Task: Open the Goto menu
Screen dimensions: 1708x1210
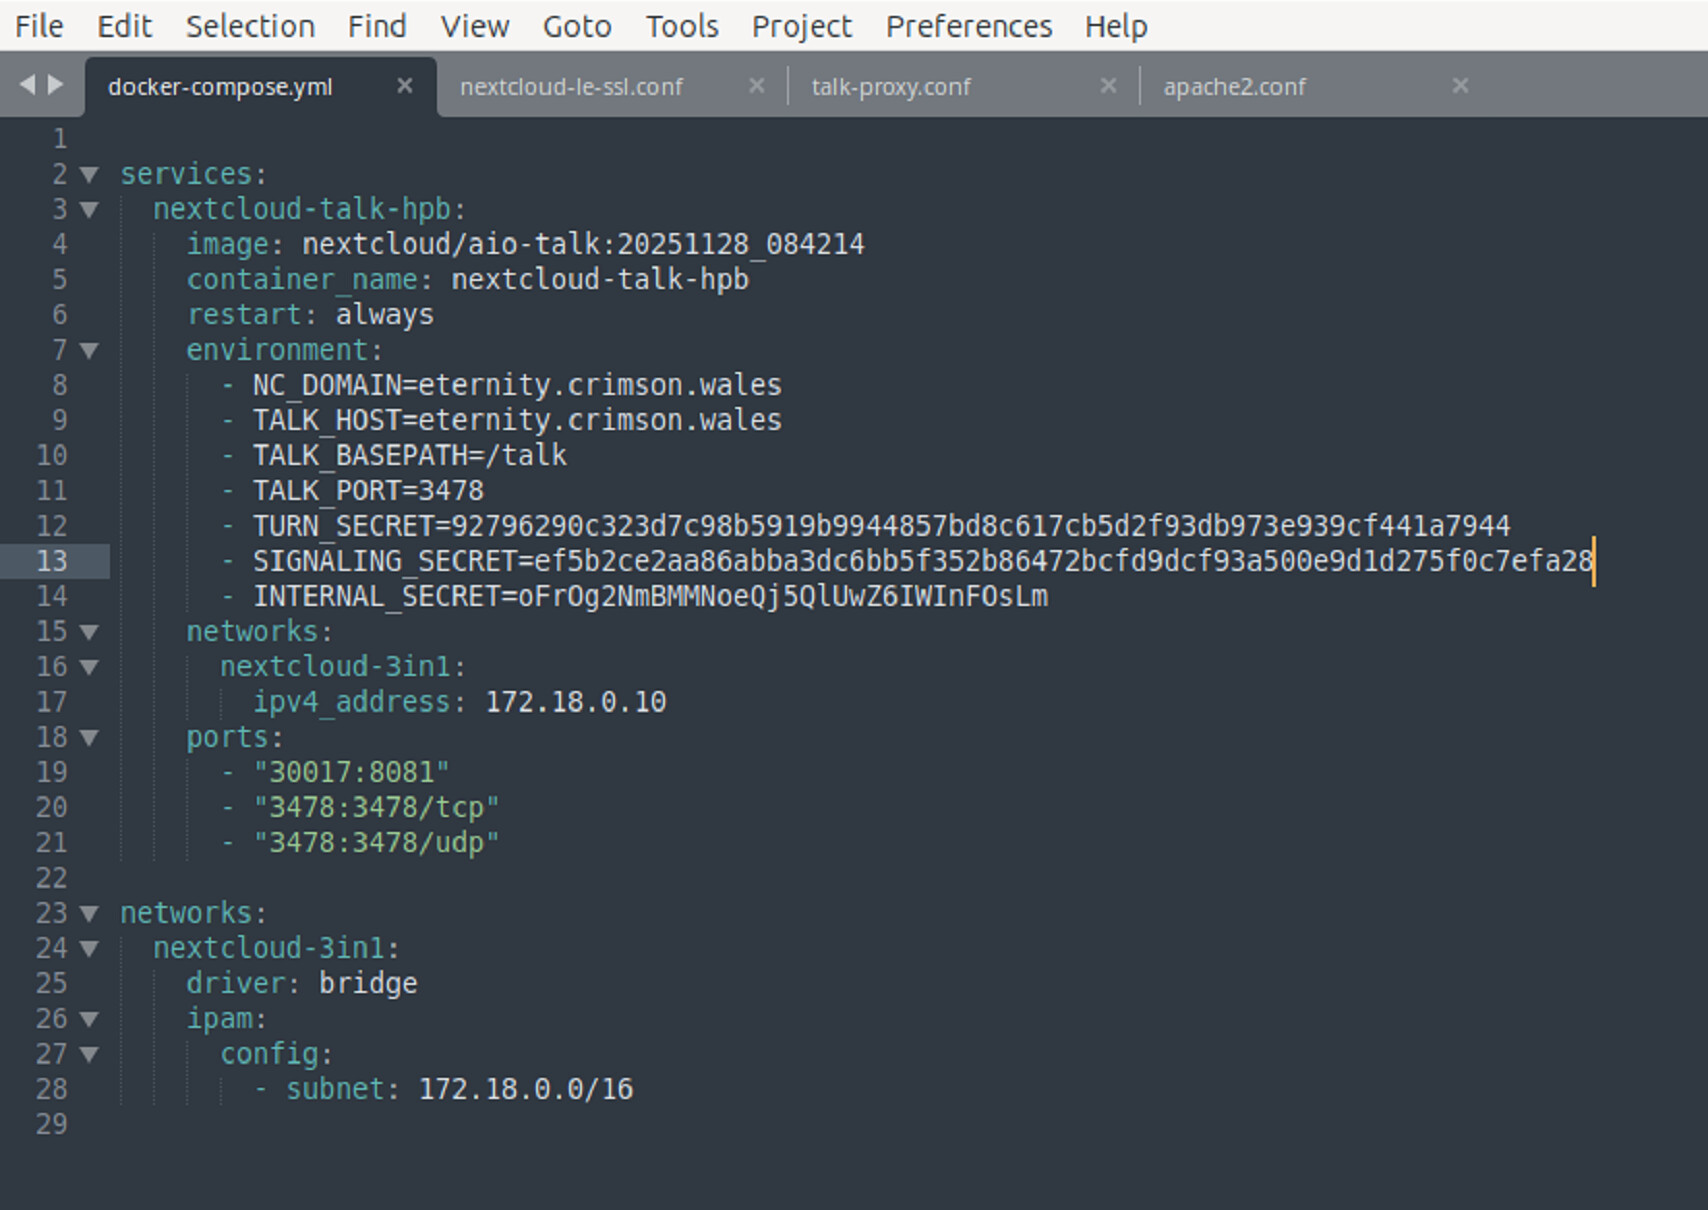Action: [x=577, y=26]
